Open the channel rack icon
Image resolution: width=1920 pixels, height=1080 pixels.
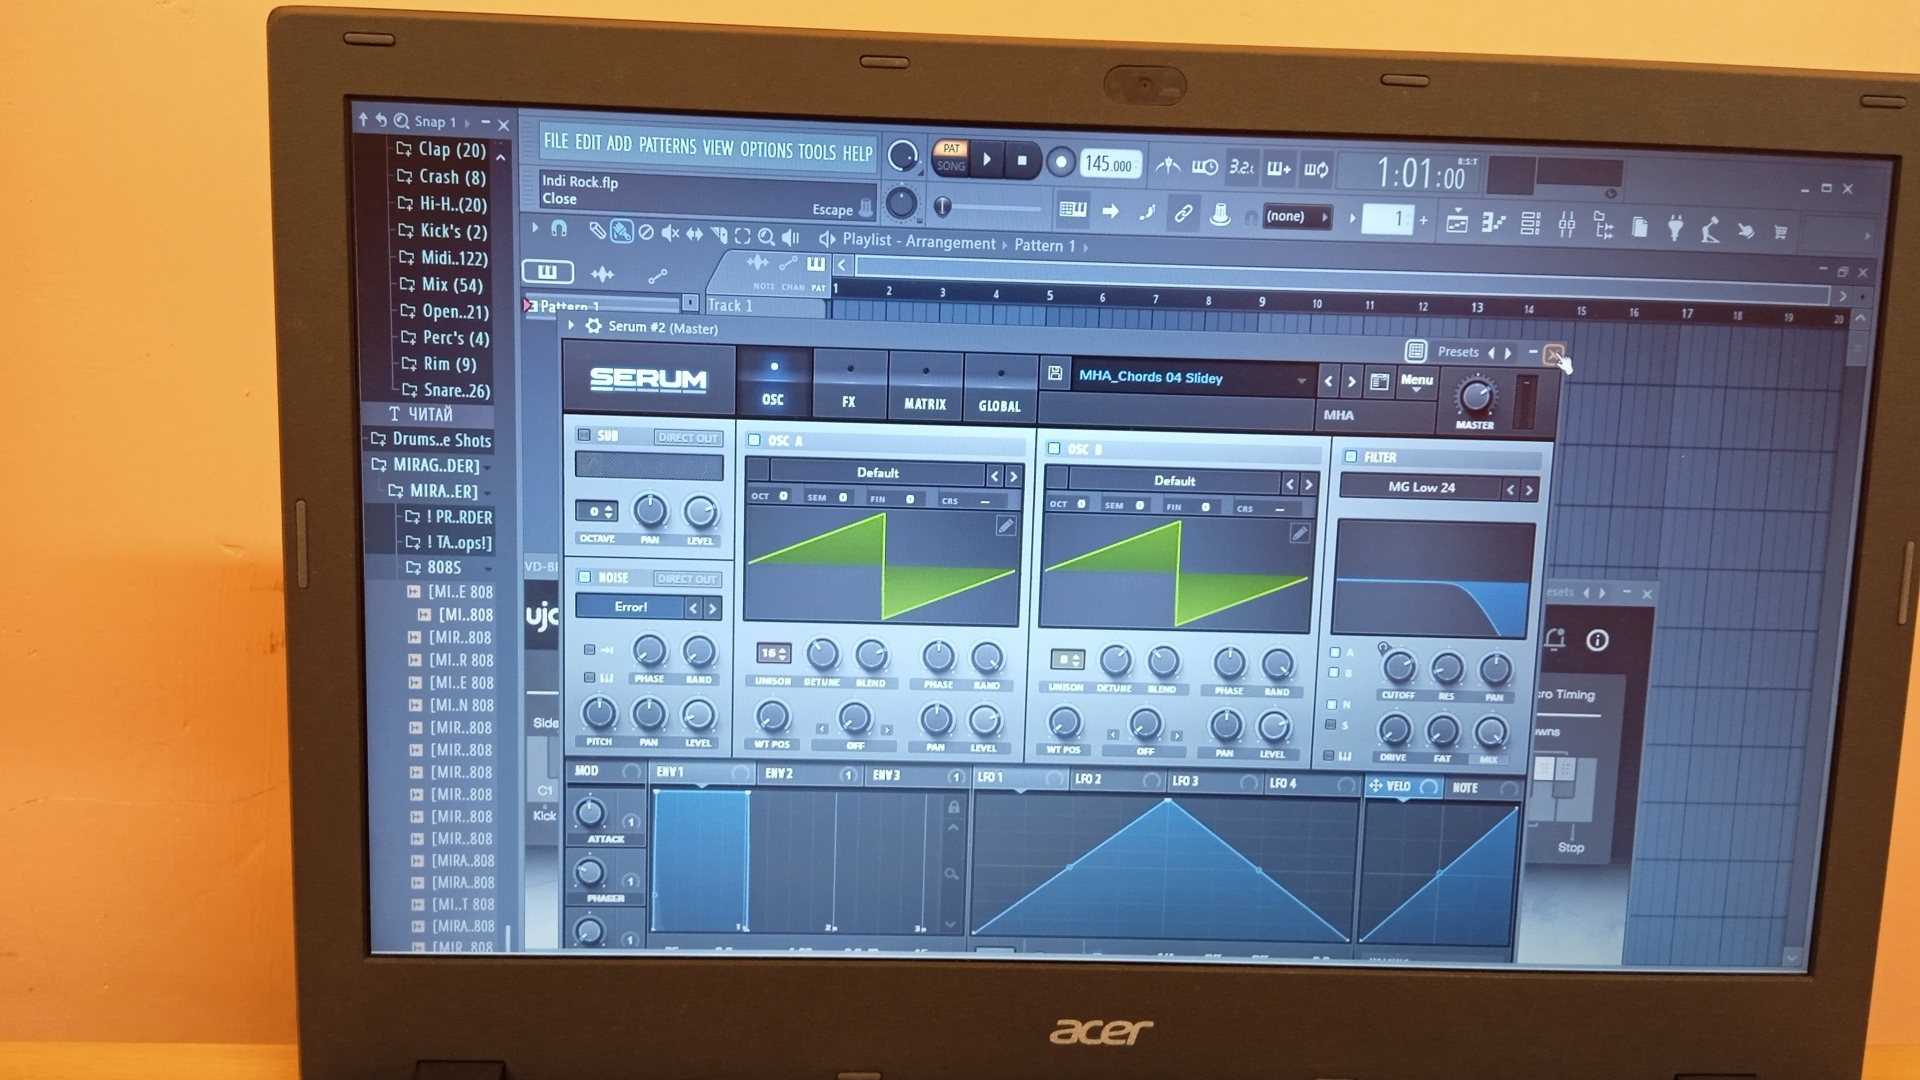point(1530,225)
